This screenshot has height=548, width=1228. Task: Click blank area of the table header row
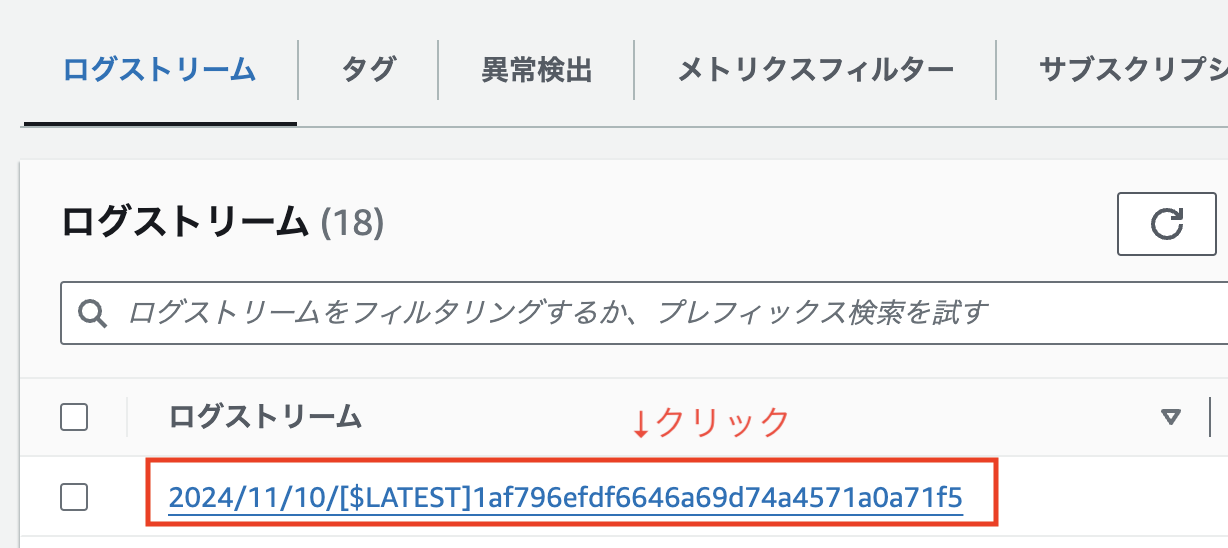pyautogui.click(x=950, y=417)
